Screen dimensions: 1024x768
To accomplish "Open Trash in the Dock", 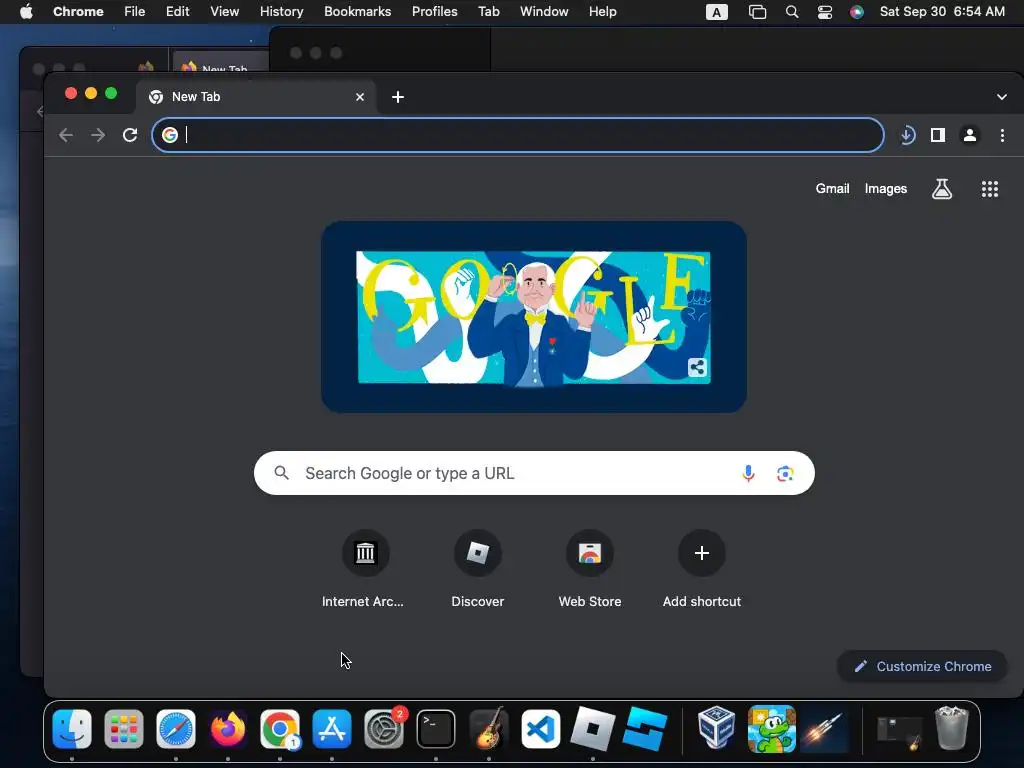I will click(952, 728).
